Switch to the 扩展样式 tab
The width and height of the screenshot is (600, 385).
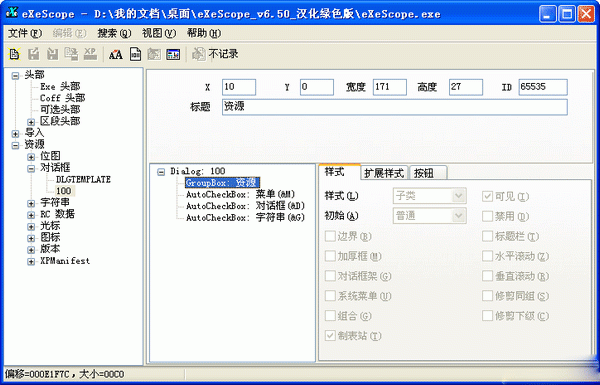click(x=384, y=173)
